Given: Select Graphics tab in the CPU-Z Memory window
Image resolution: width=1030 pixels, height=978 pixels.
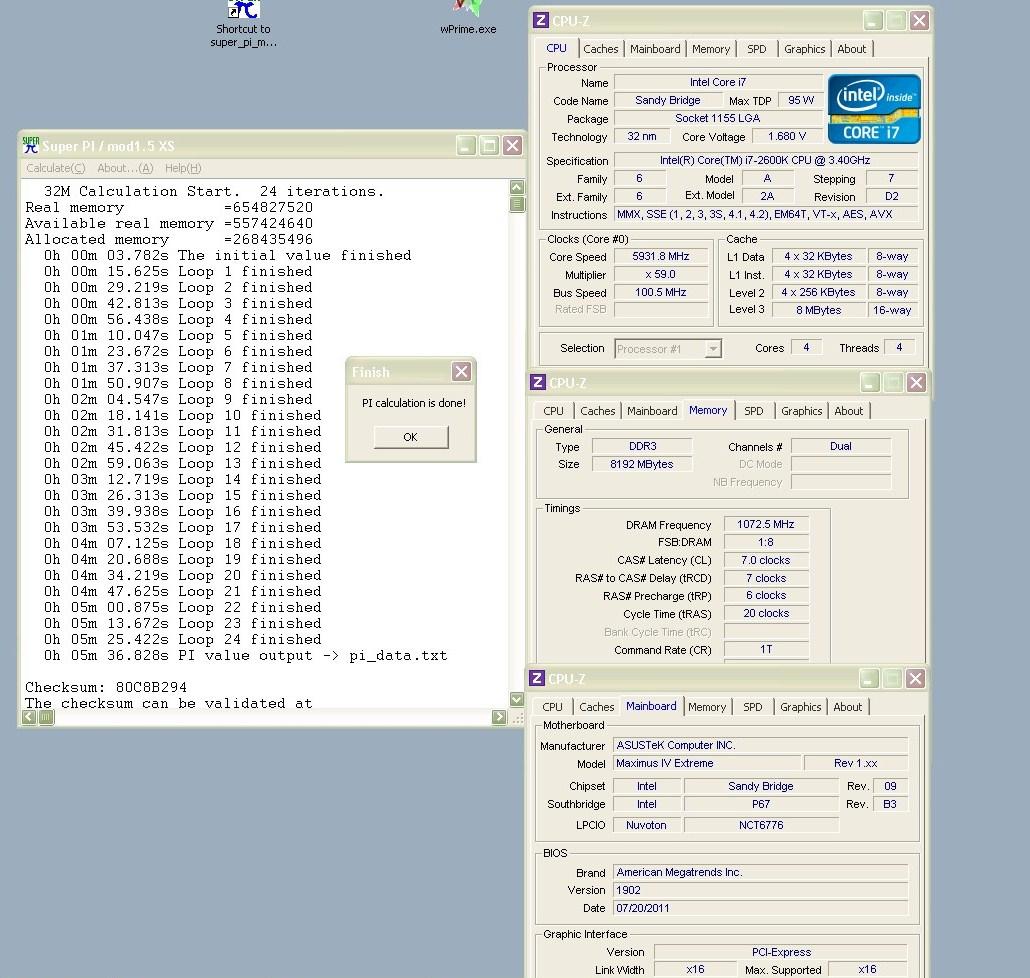Looking at the screenshot, I should click(x=801, y=411).
